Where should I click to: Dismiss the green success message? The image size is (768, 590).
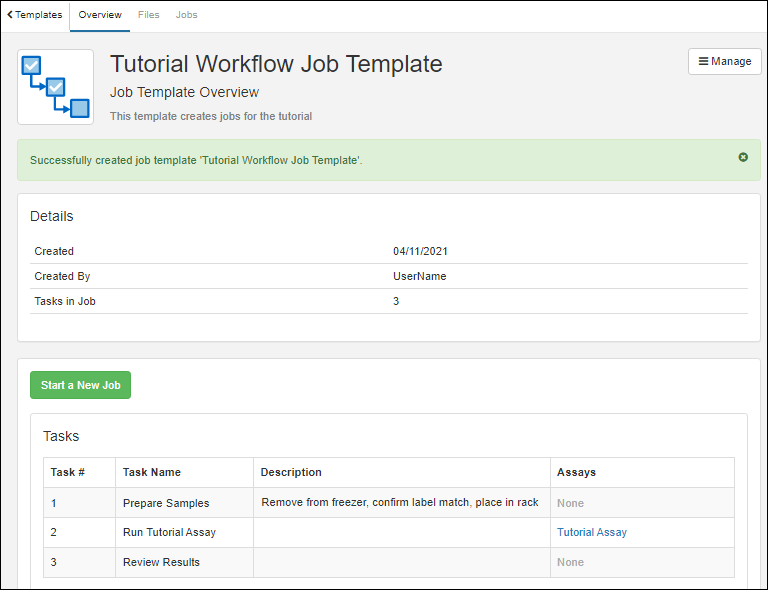click(x=743, y=157)
